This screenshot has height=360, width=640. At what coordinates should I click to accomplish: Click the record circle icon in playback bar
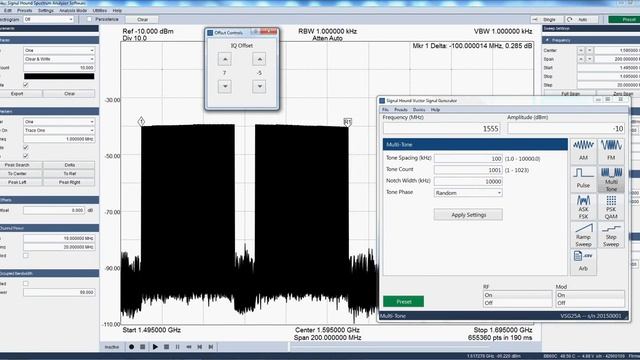pyautogui.click(x=131, y=347)
